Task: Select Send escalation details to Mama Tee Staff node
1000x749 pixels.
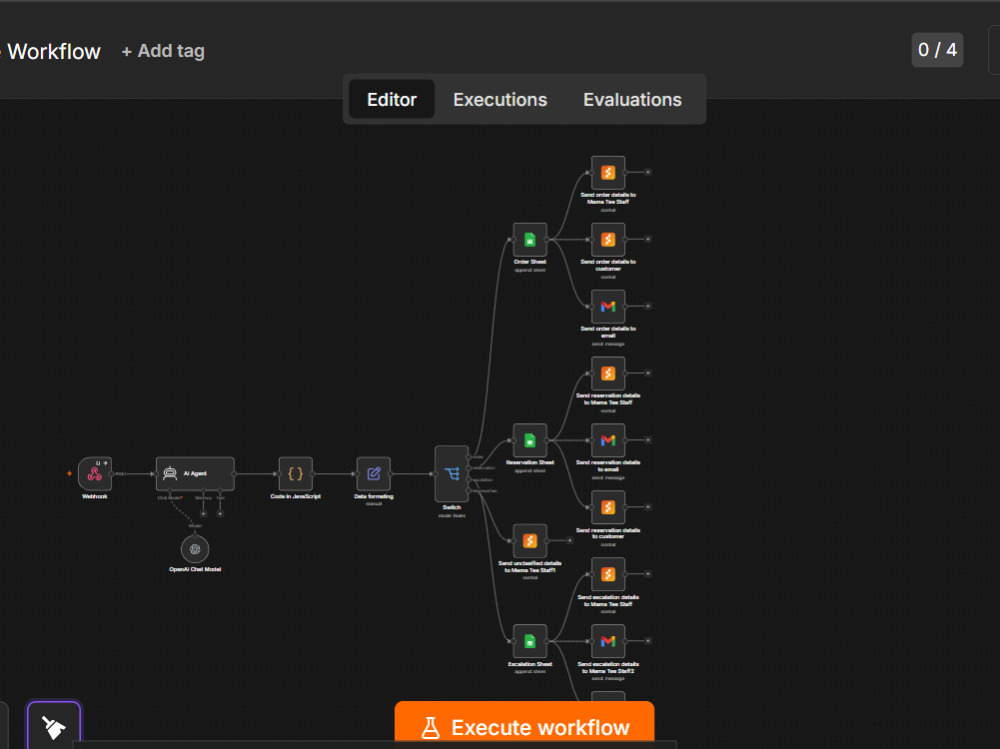Action: (608, 574)
